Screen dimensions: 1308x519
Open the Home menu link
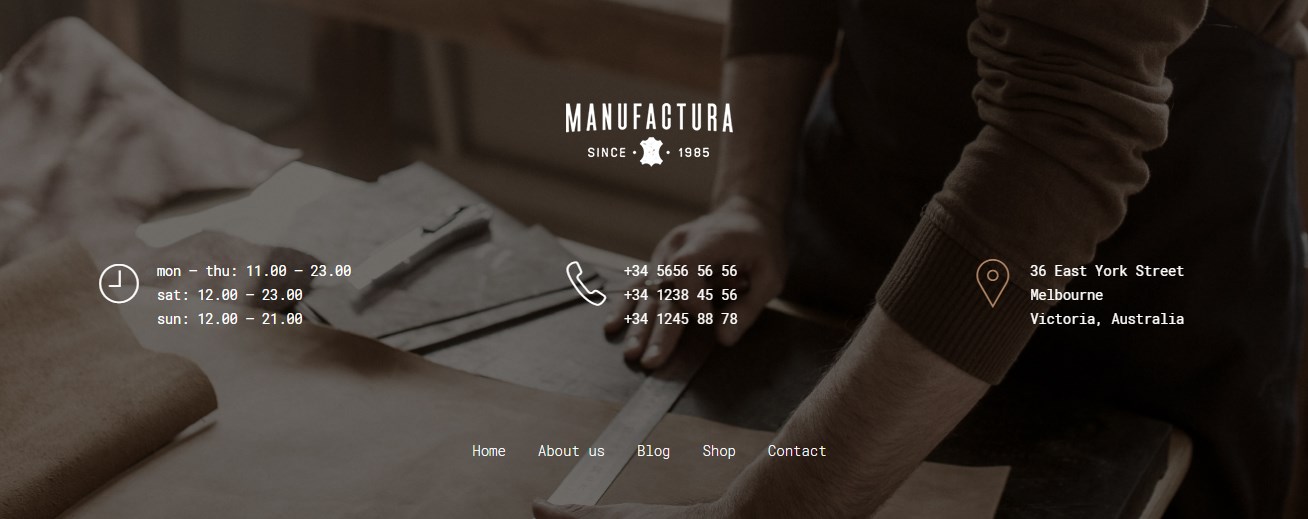click(489, 451)
